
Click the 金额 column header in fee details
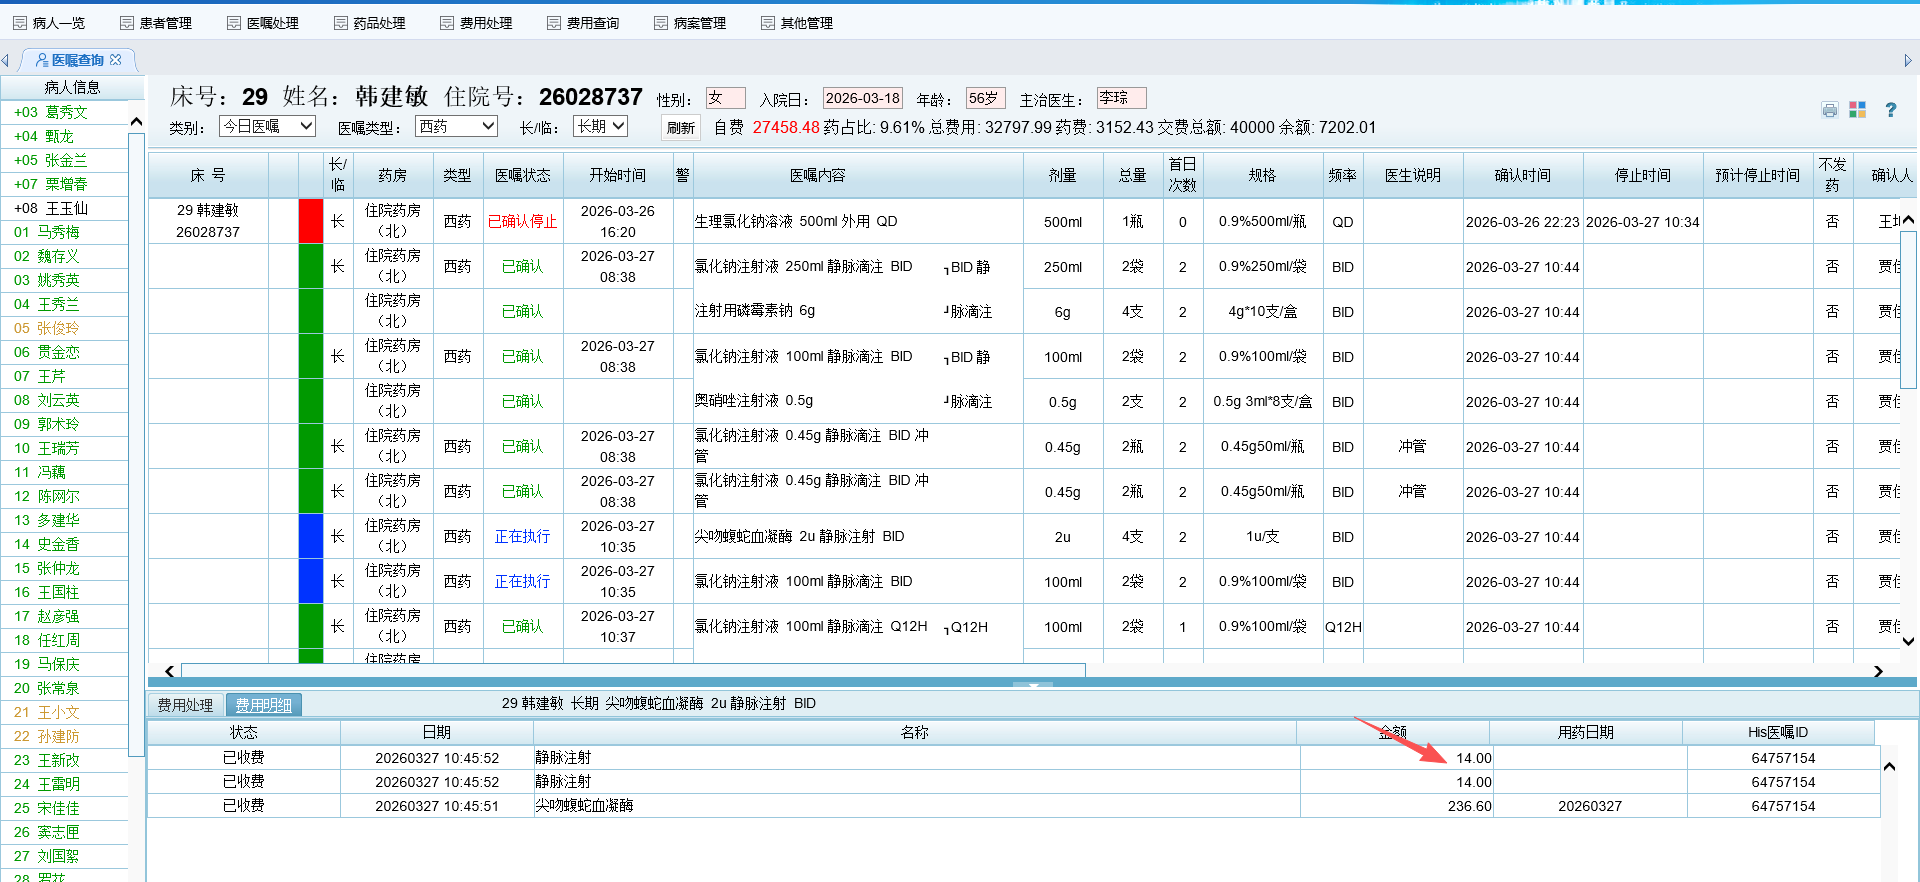point(1393,732)
